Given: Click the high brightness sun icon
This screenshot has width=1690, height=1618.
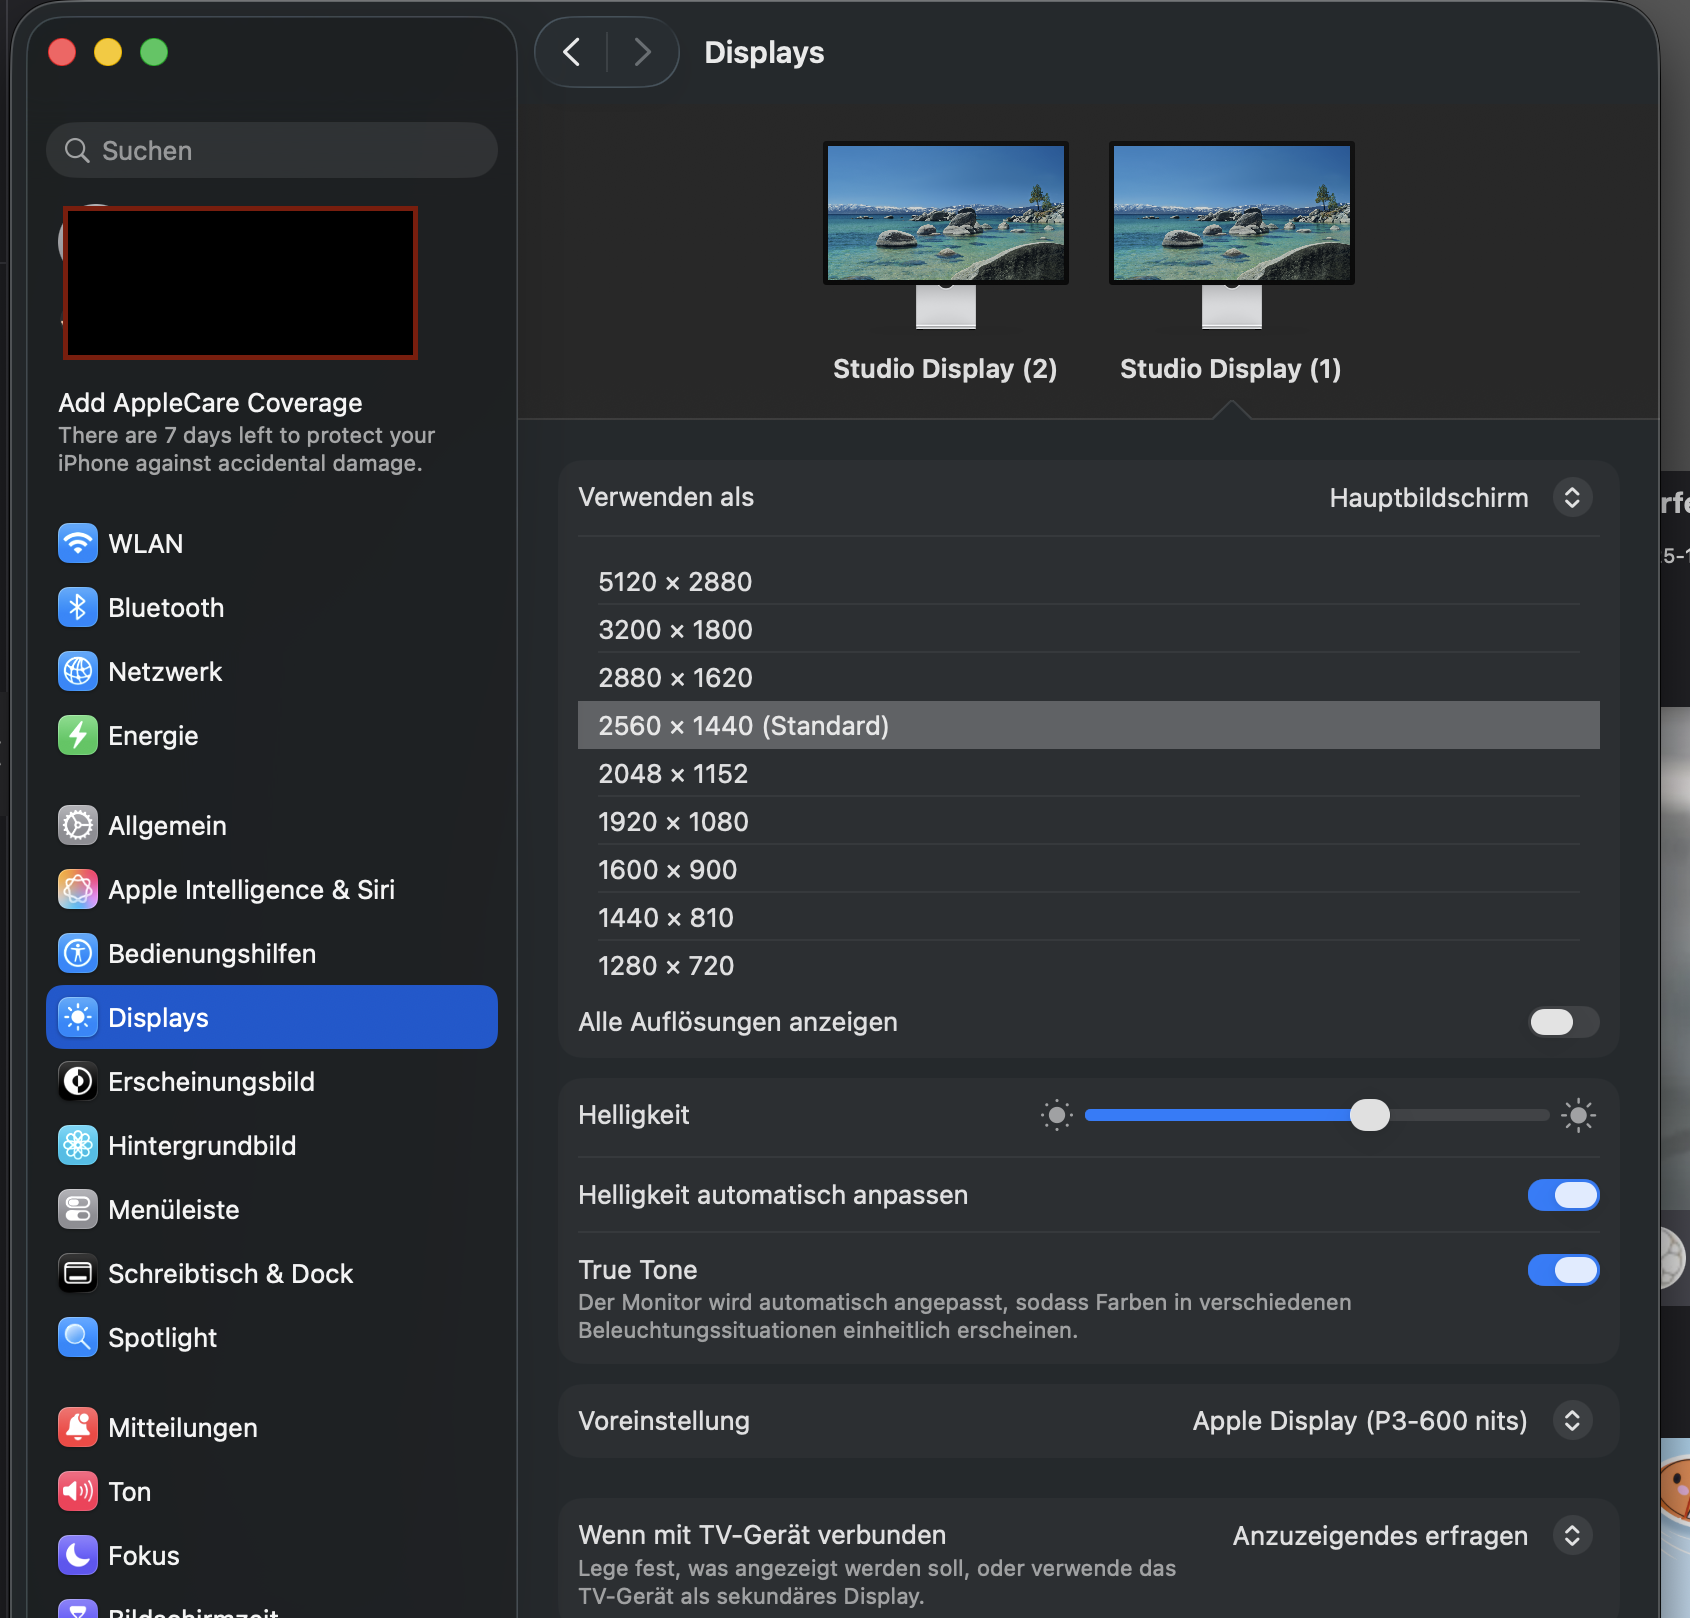Looking at the screenshot, I should point(1578,1115).
